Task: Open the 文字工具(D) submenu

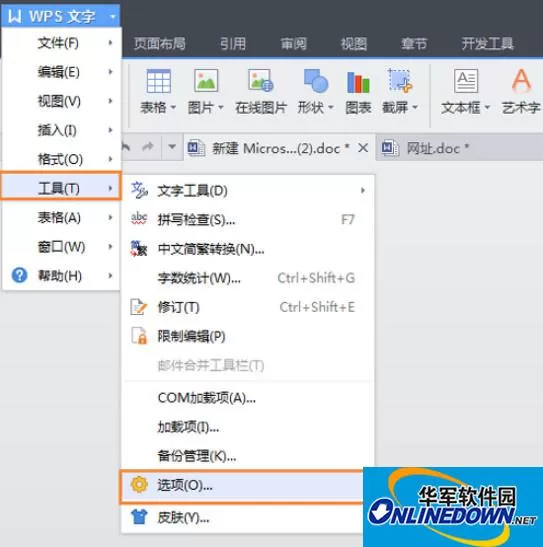Action: [x=248, y=191]
